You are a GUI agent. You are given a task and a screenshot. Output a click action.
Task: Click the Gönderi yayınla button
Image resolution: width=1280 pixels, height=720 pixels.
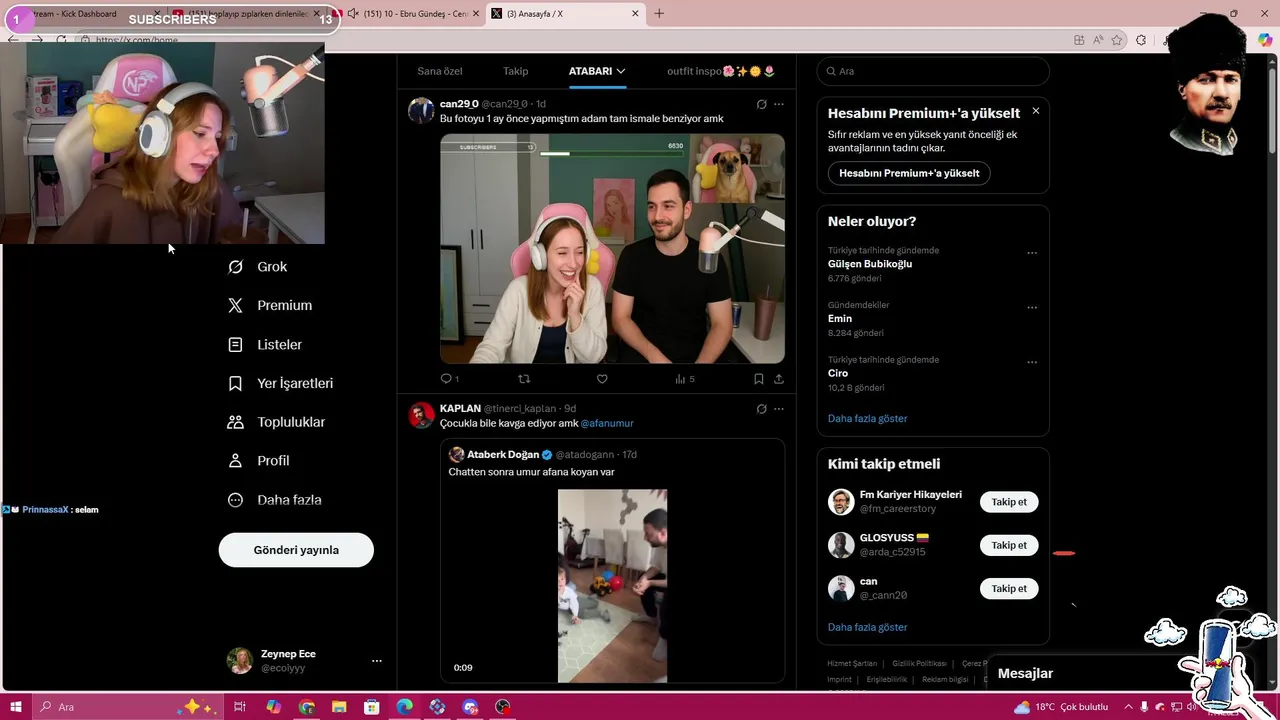coord(296,550)
